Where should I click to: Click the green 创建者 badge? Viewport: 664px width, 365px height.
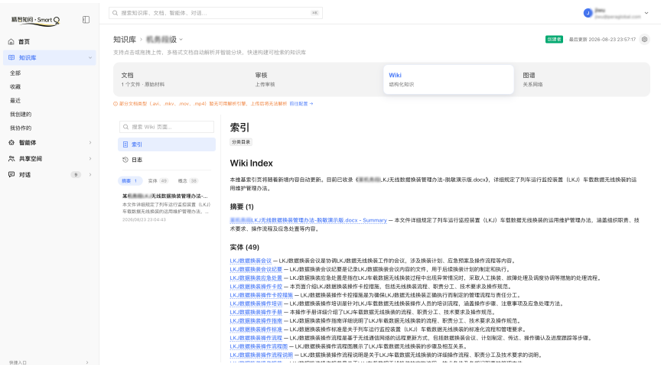554,39
